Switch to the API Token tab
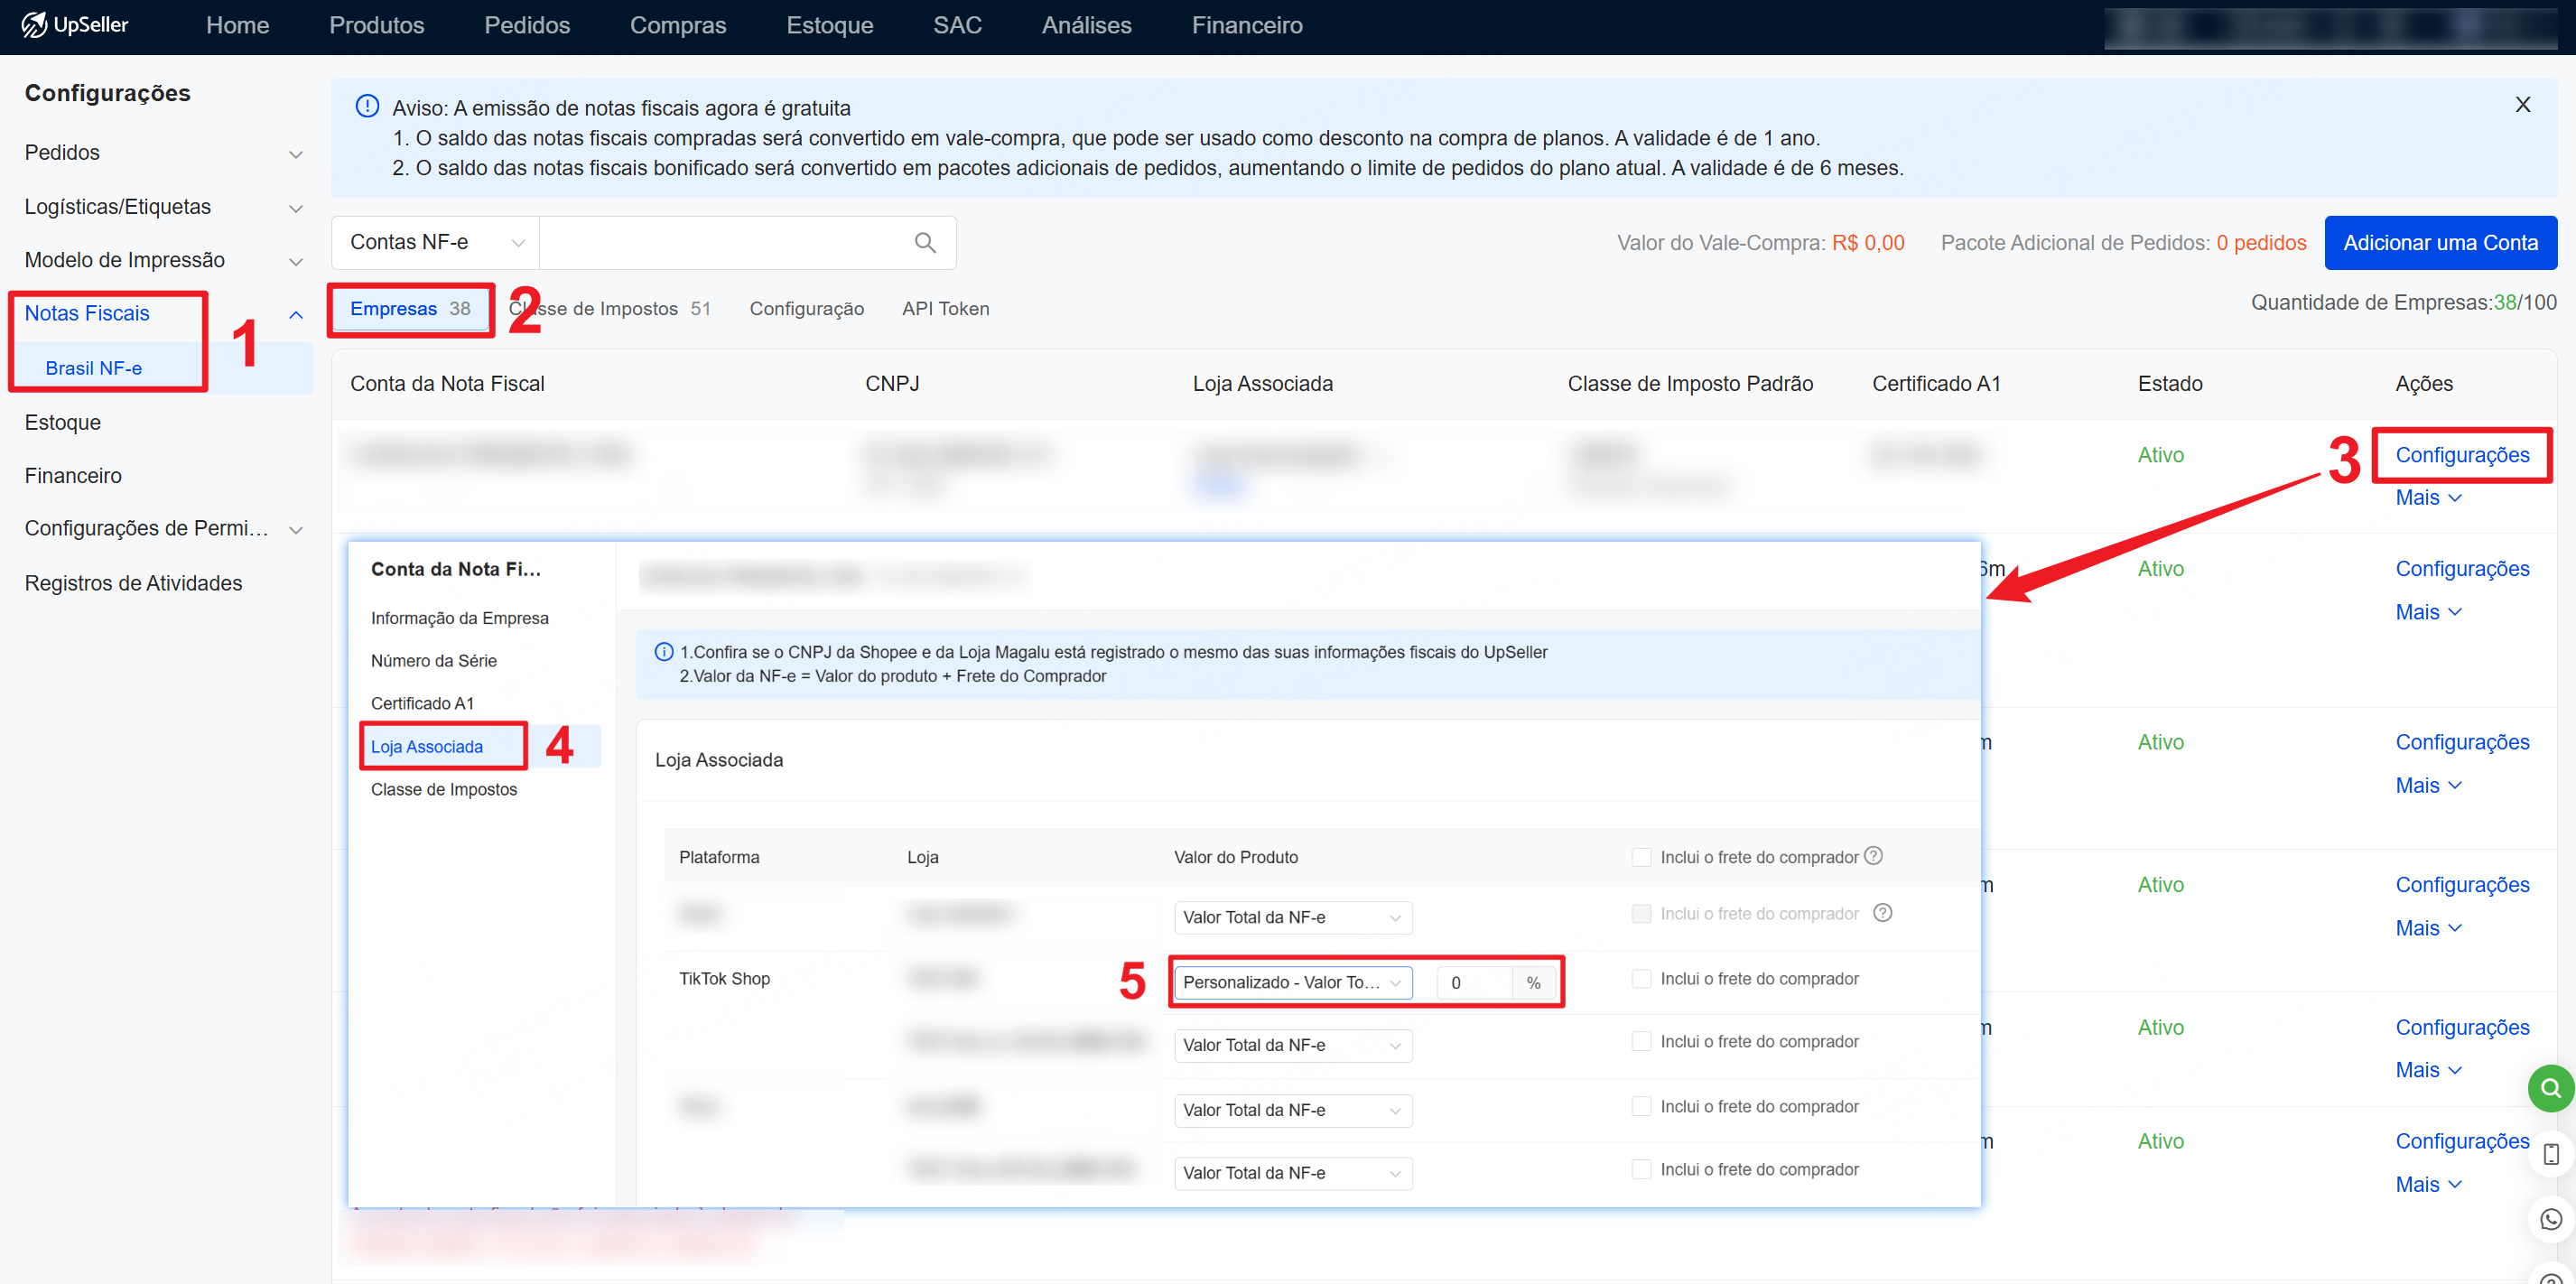The width and height of the screenshot is (2576, 1284). click(x=945, y=309)
